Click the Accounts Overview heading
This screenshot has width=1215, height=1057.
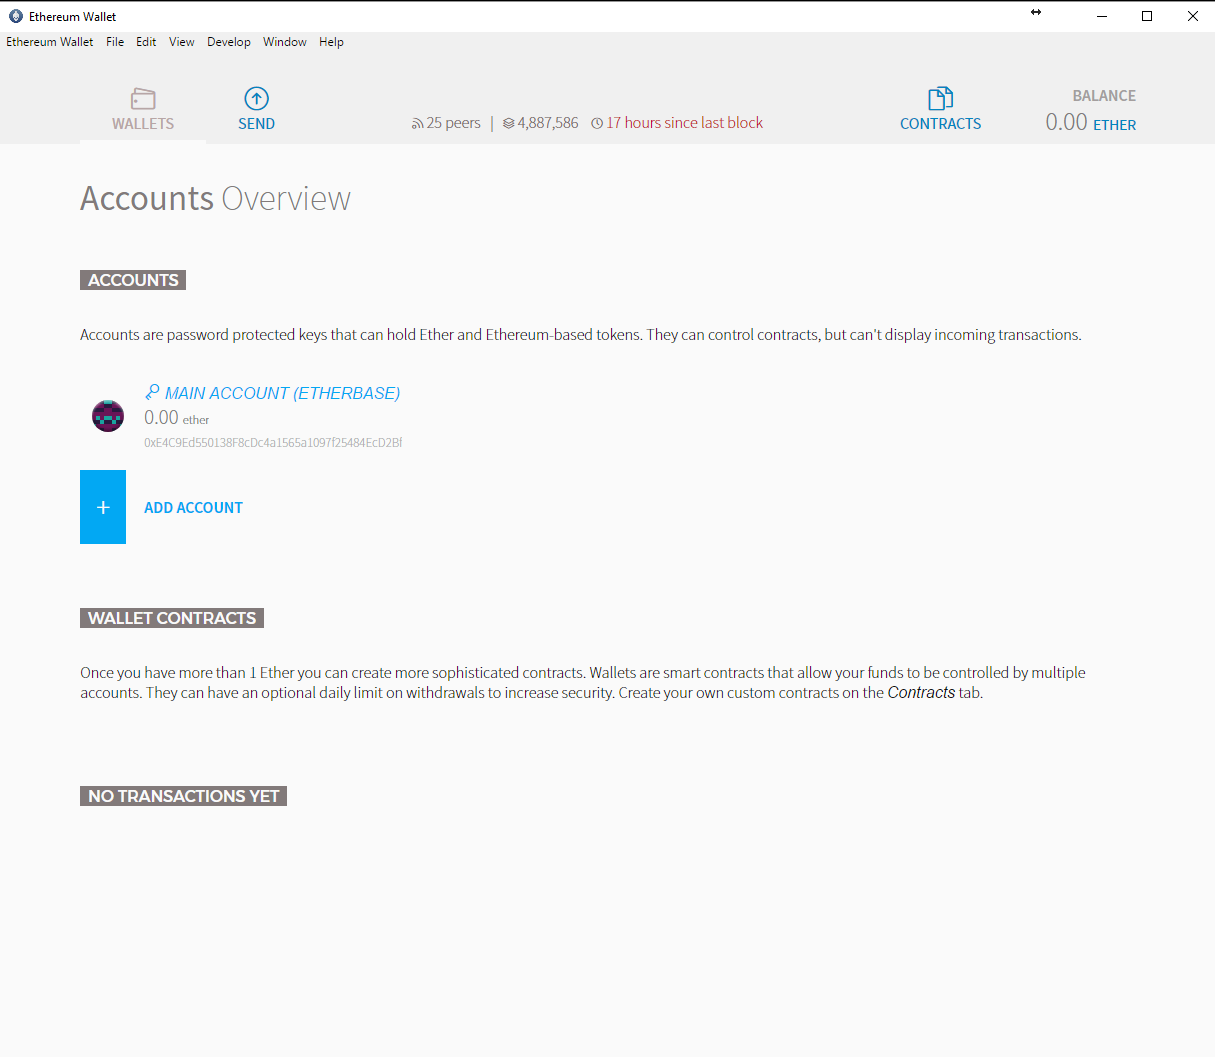215,198
